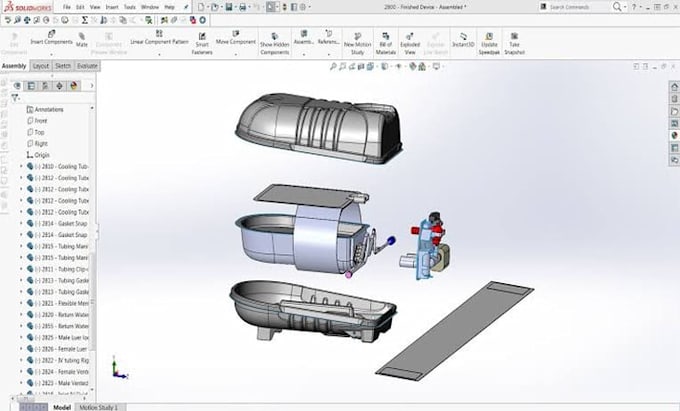This screenshot has width=680, height=411.
Task: Open the Move Component dropdown arrow
Action: click(x=235, y=55)
